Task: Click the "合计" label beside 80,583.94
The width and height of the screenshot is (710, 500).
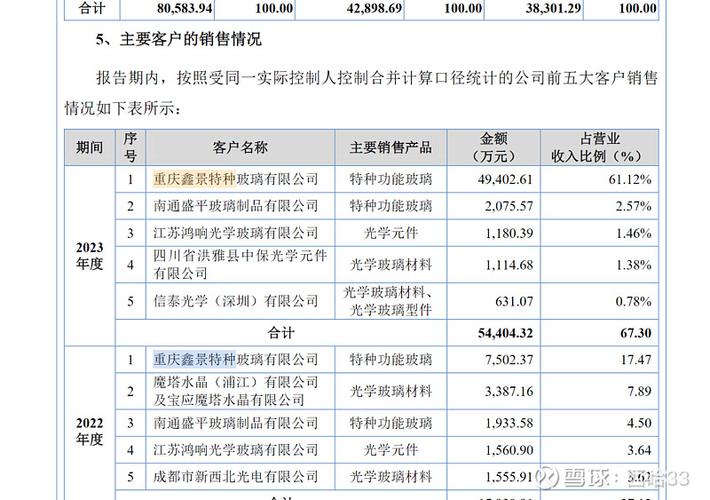Action: coord(92,8)
